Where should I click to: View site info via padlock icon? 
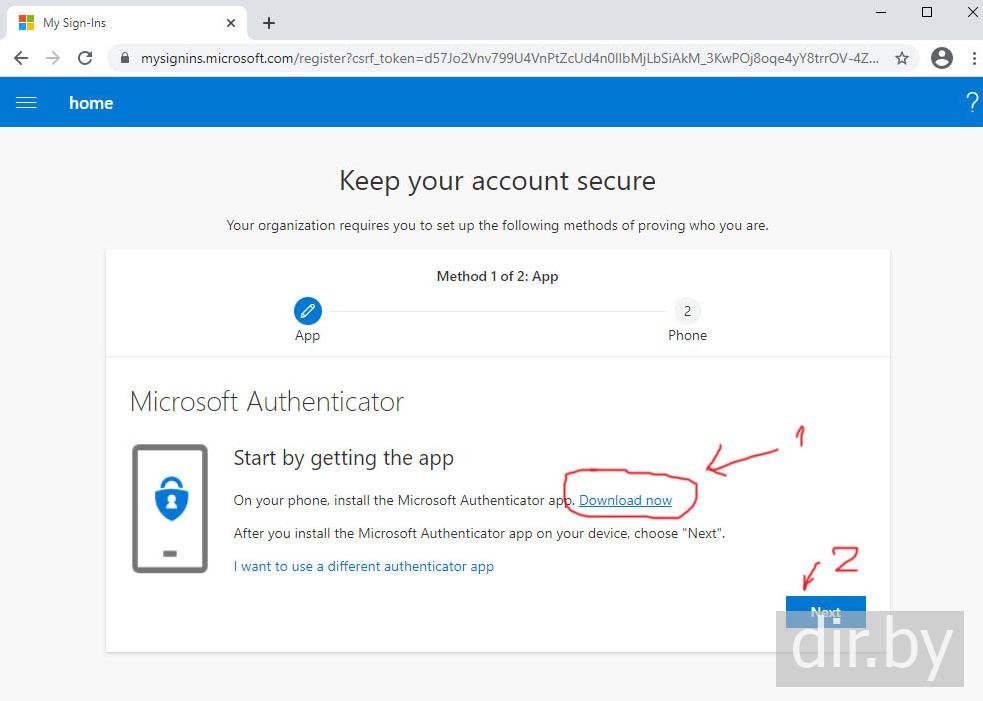(125, 58)
